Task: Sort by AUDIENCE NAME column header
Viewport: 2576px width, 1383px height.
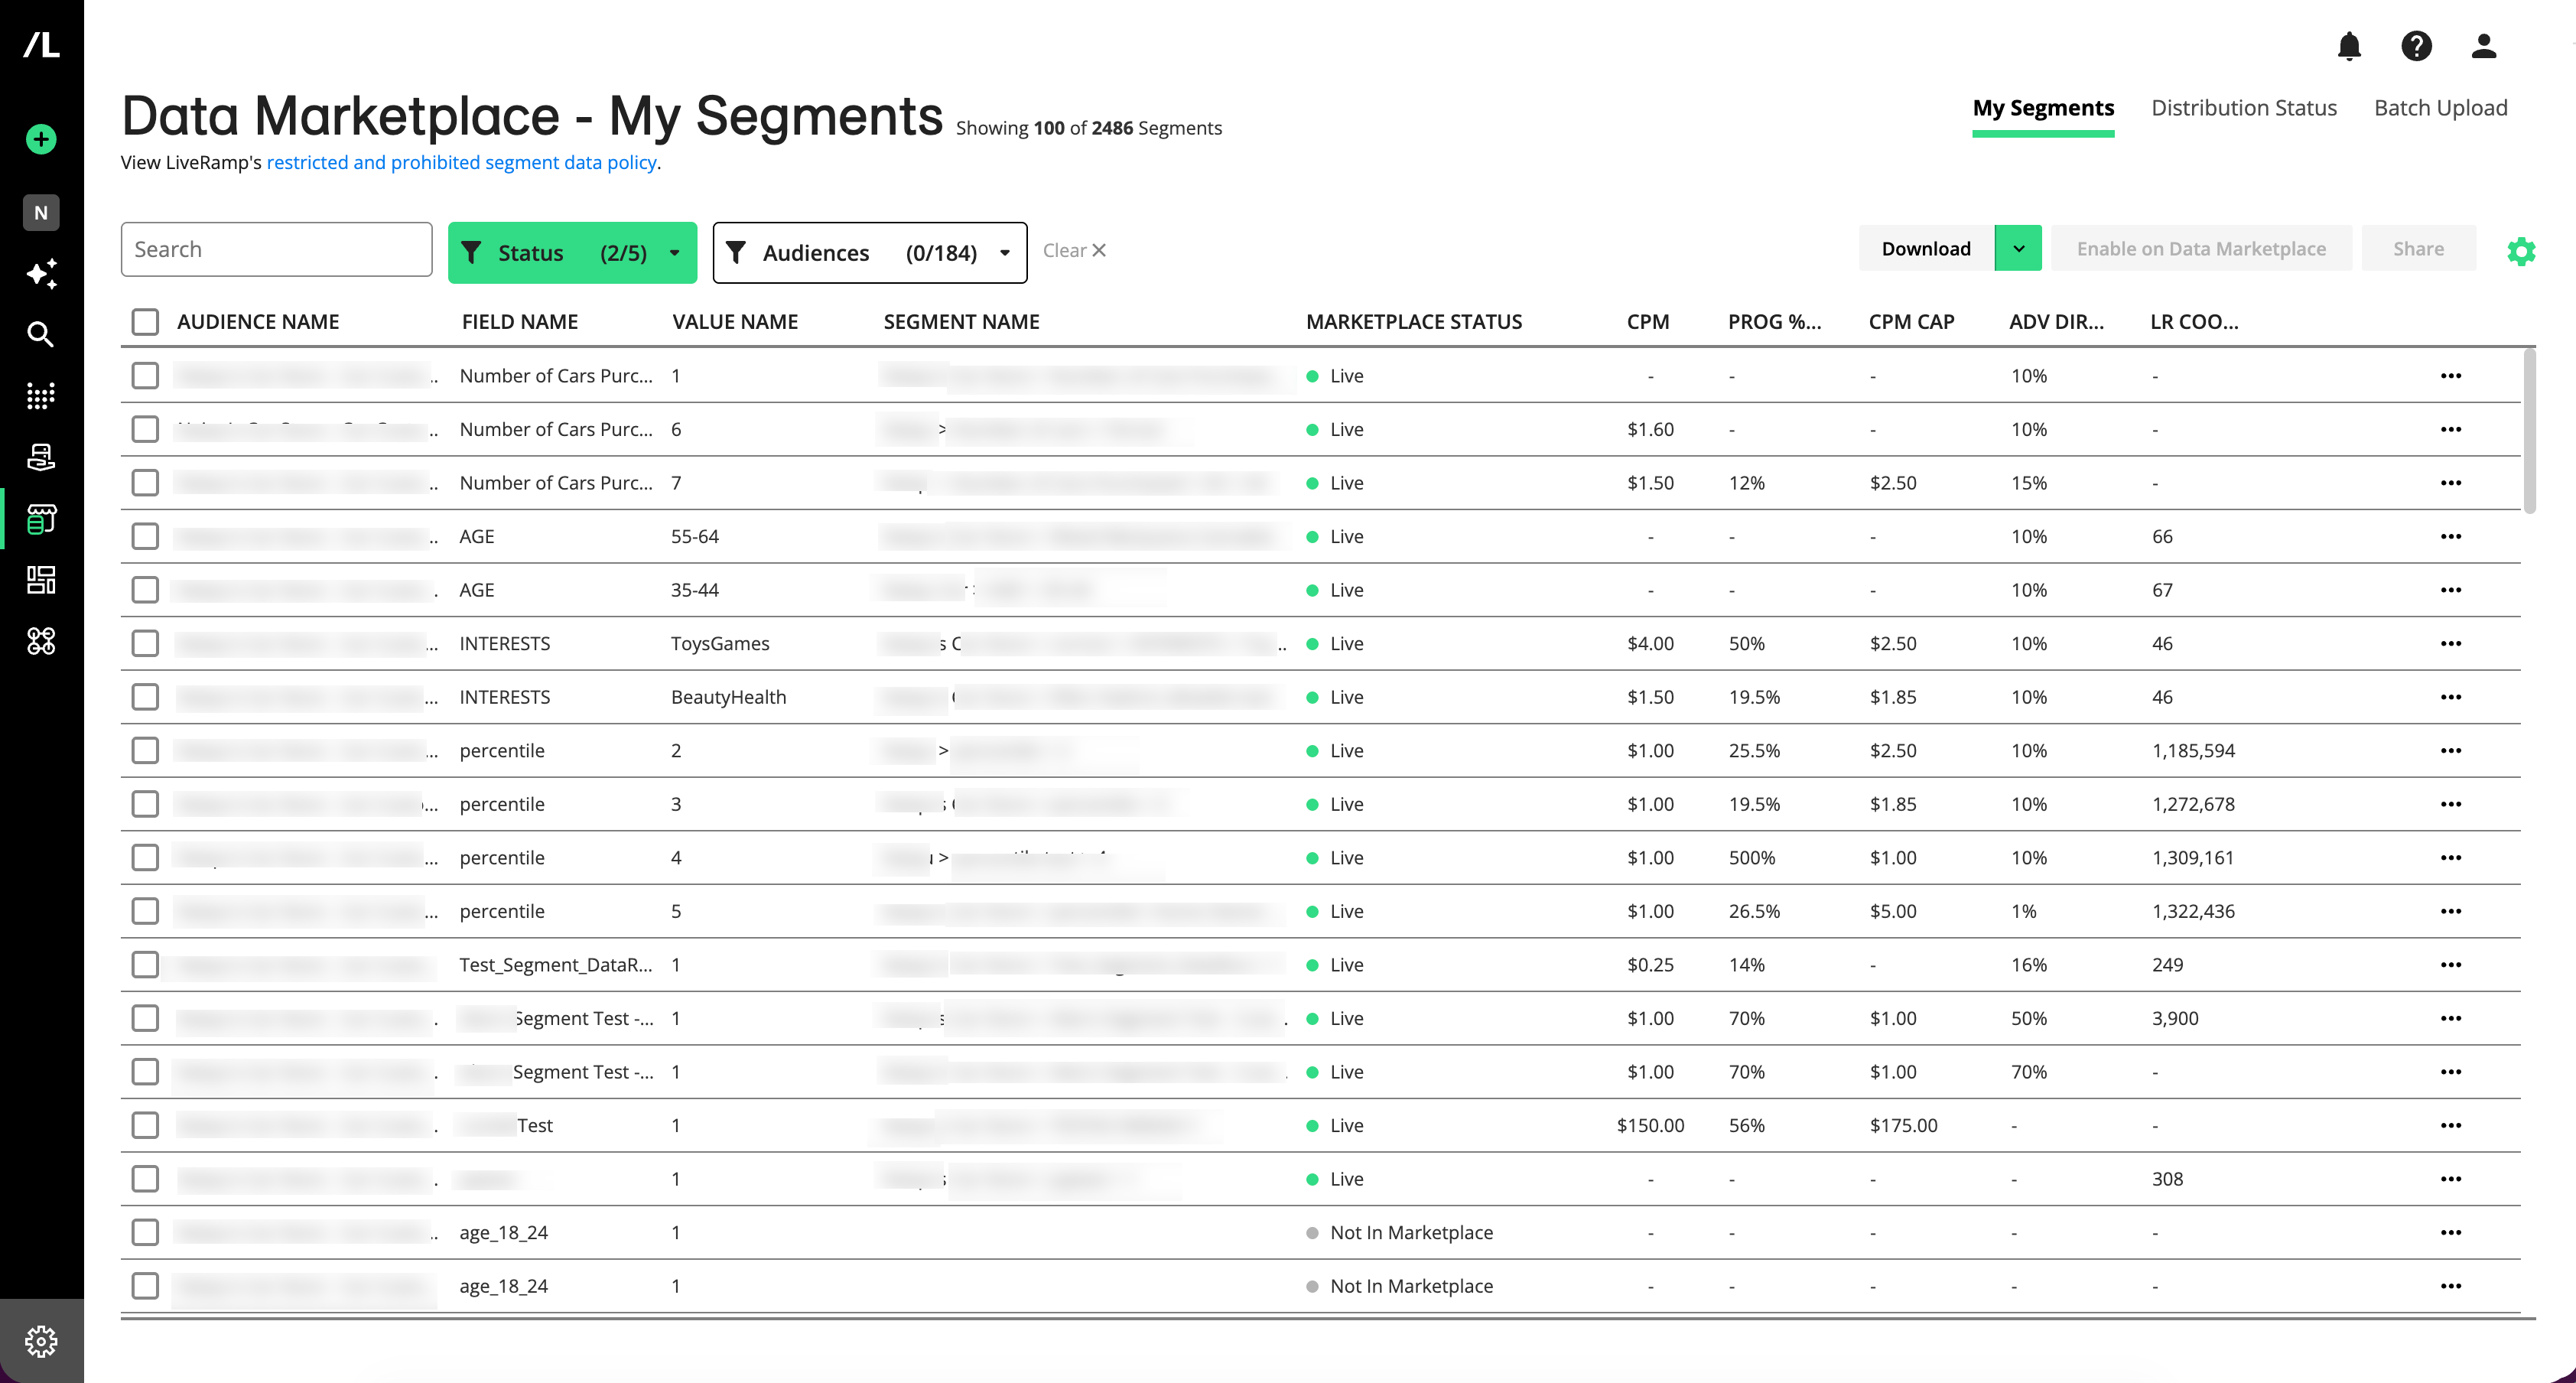Action: tap(258, 321)
